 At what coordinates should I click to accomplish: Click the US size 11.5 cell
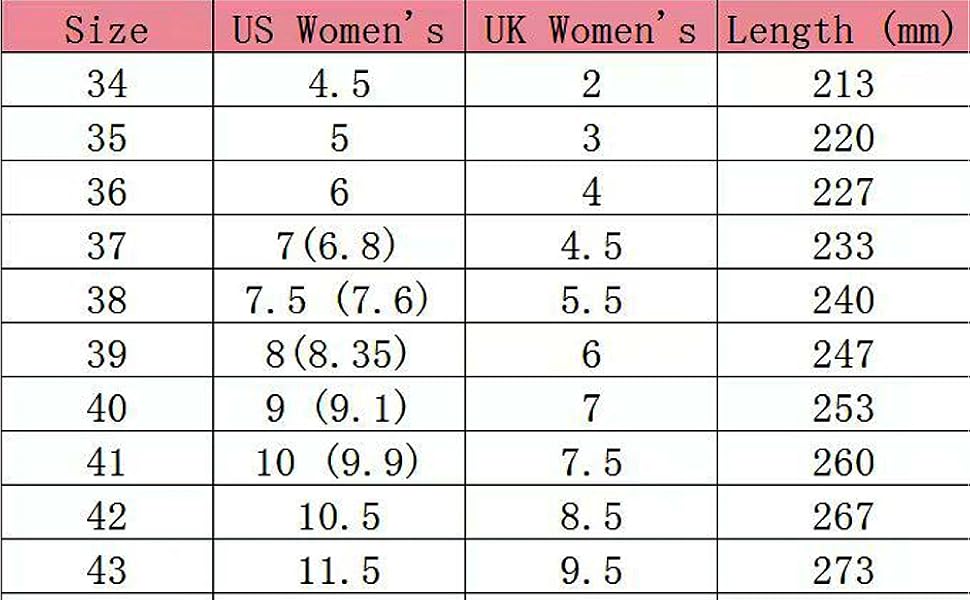(x=339, y=566)
